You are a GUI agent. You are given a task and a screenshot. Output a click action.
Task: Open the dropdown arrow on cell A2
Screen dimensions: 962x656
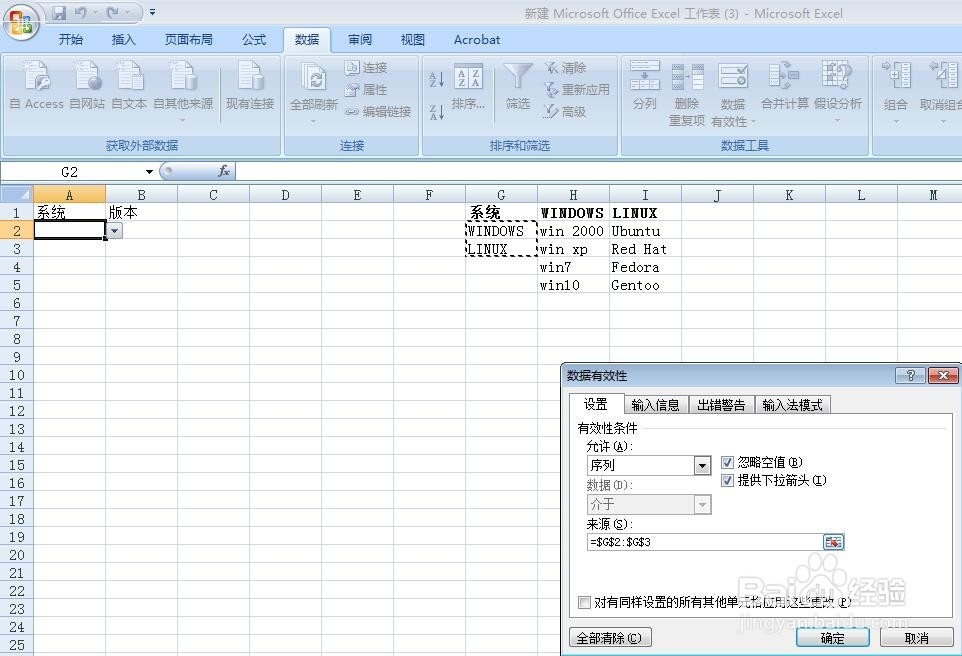[x=114, y=230]
